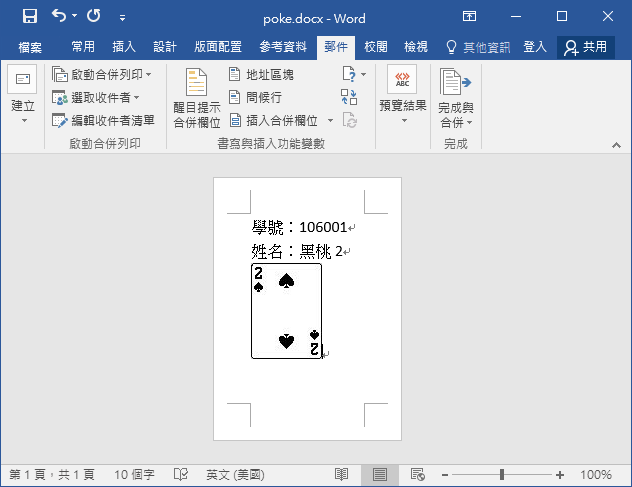Switch to the 插入 tab
Image resolution: width=632 pixels, height=487 pixels.
(x=124, y=47)
